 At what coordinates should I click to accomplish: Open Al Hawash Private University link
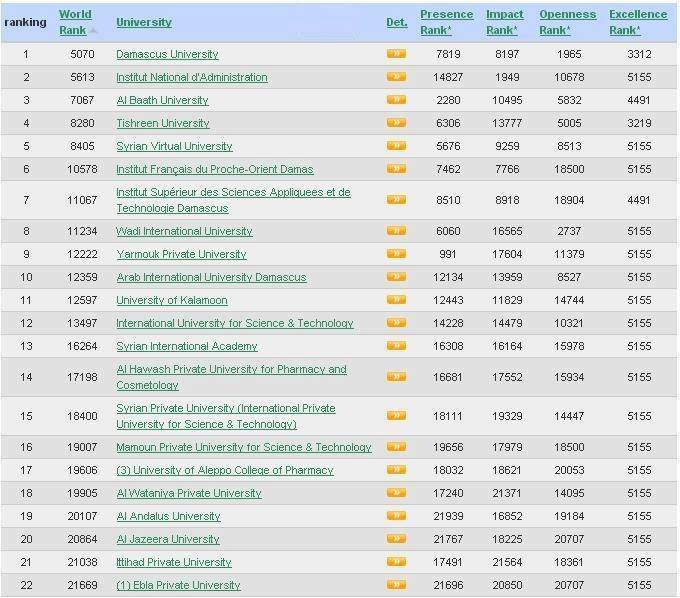pyautogui.click(x=232, y=377)
